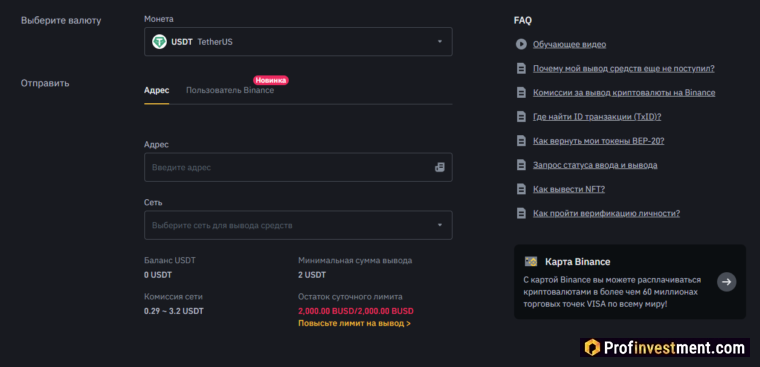Click the USDT TetherUS coin selector
This screenshot has width=760, height=367.
298,42
